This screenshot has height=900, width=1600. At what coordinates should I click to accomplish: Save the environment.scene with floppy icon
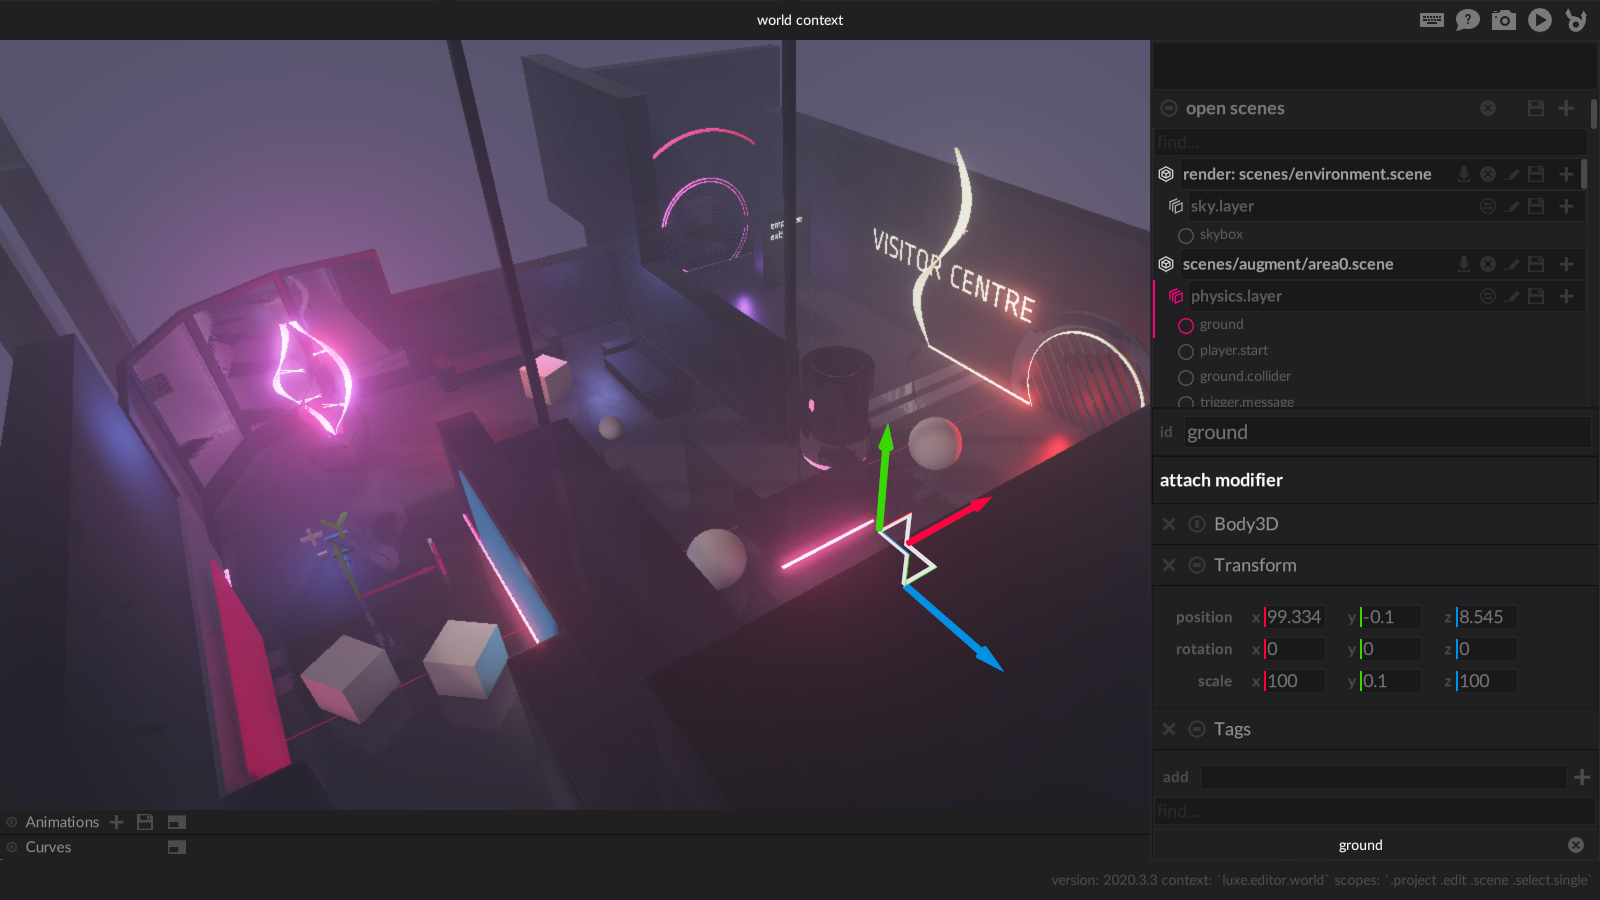pyautogui.click(x=1536, y=174)
